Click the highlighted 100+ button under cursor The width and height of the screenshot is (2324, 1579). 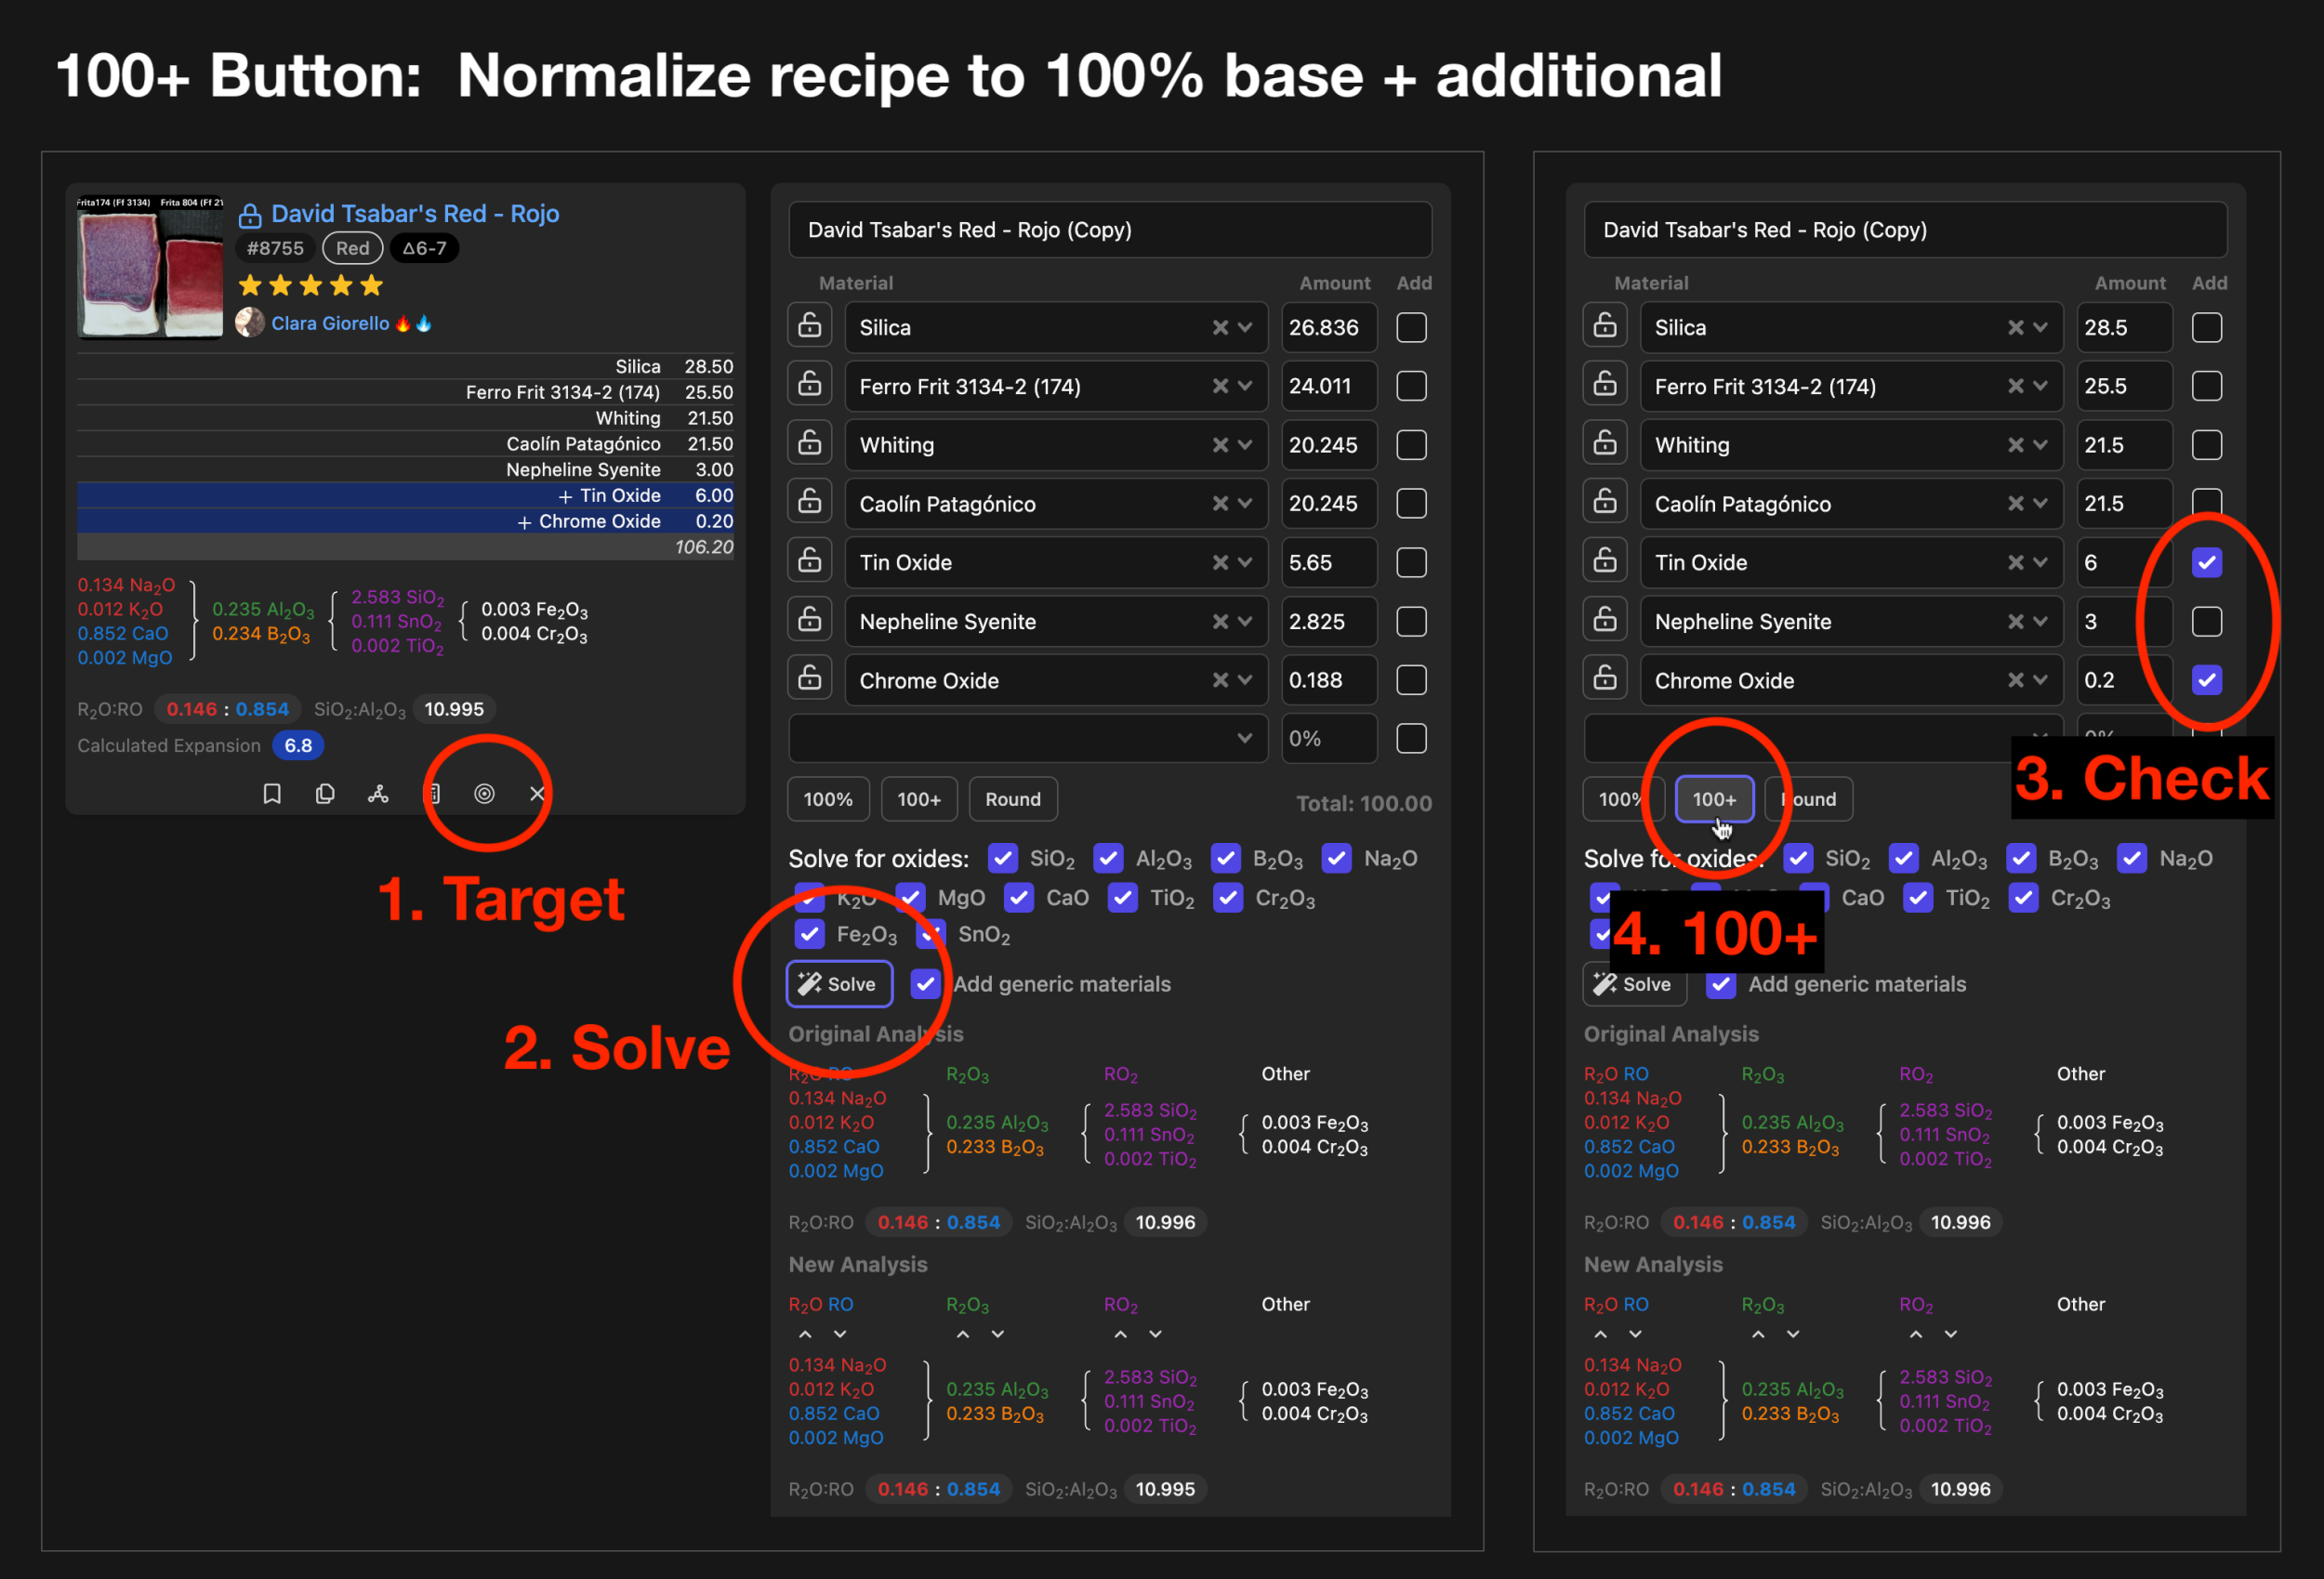(1714, 799)
